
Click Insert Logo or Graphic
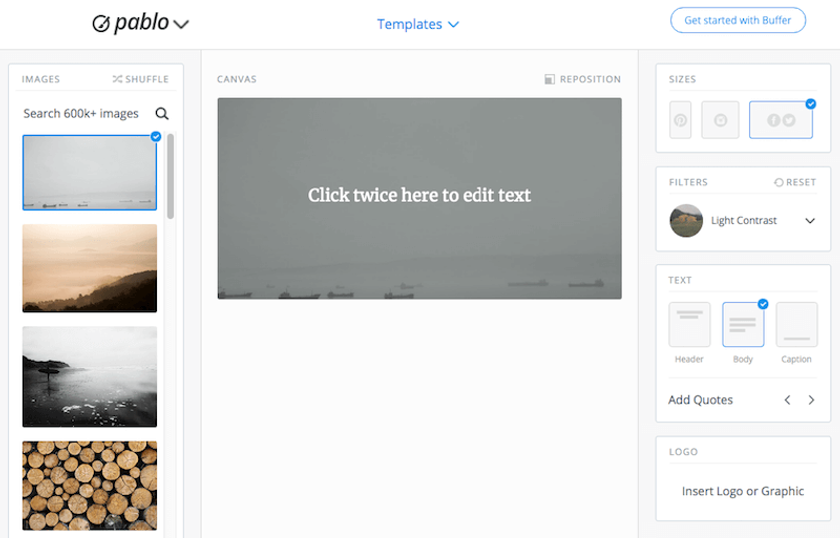pyautogui.click(x=742, y=491)
